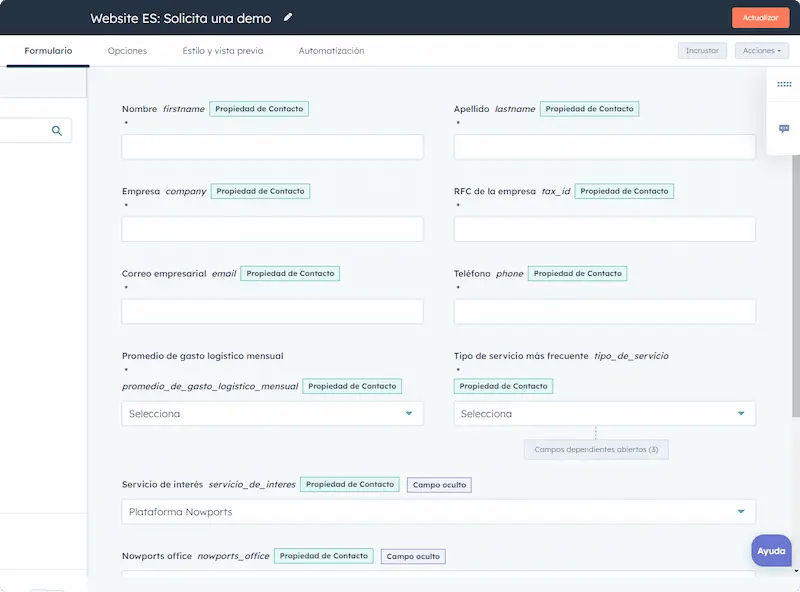Expand Tipo de servicio más frecuente dropdown
The image size is (800, 592).
pyautogui.click(x=604, y=413)
